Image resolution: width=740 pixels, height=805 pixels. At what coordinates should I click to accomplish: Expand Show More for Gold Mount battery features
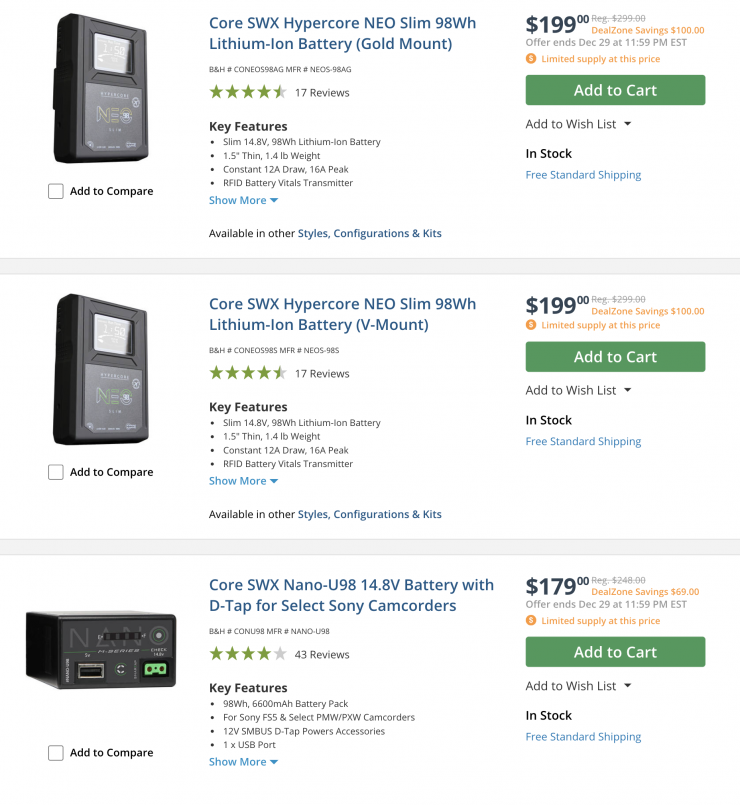[243, 200]
